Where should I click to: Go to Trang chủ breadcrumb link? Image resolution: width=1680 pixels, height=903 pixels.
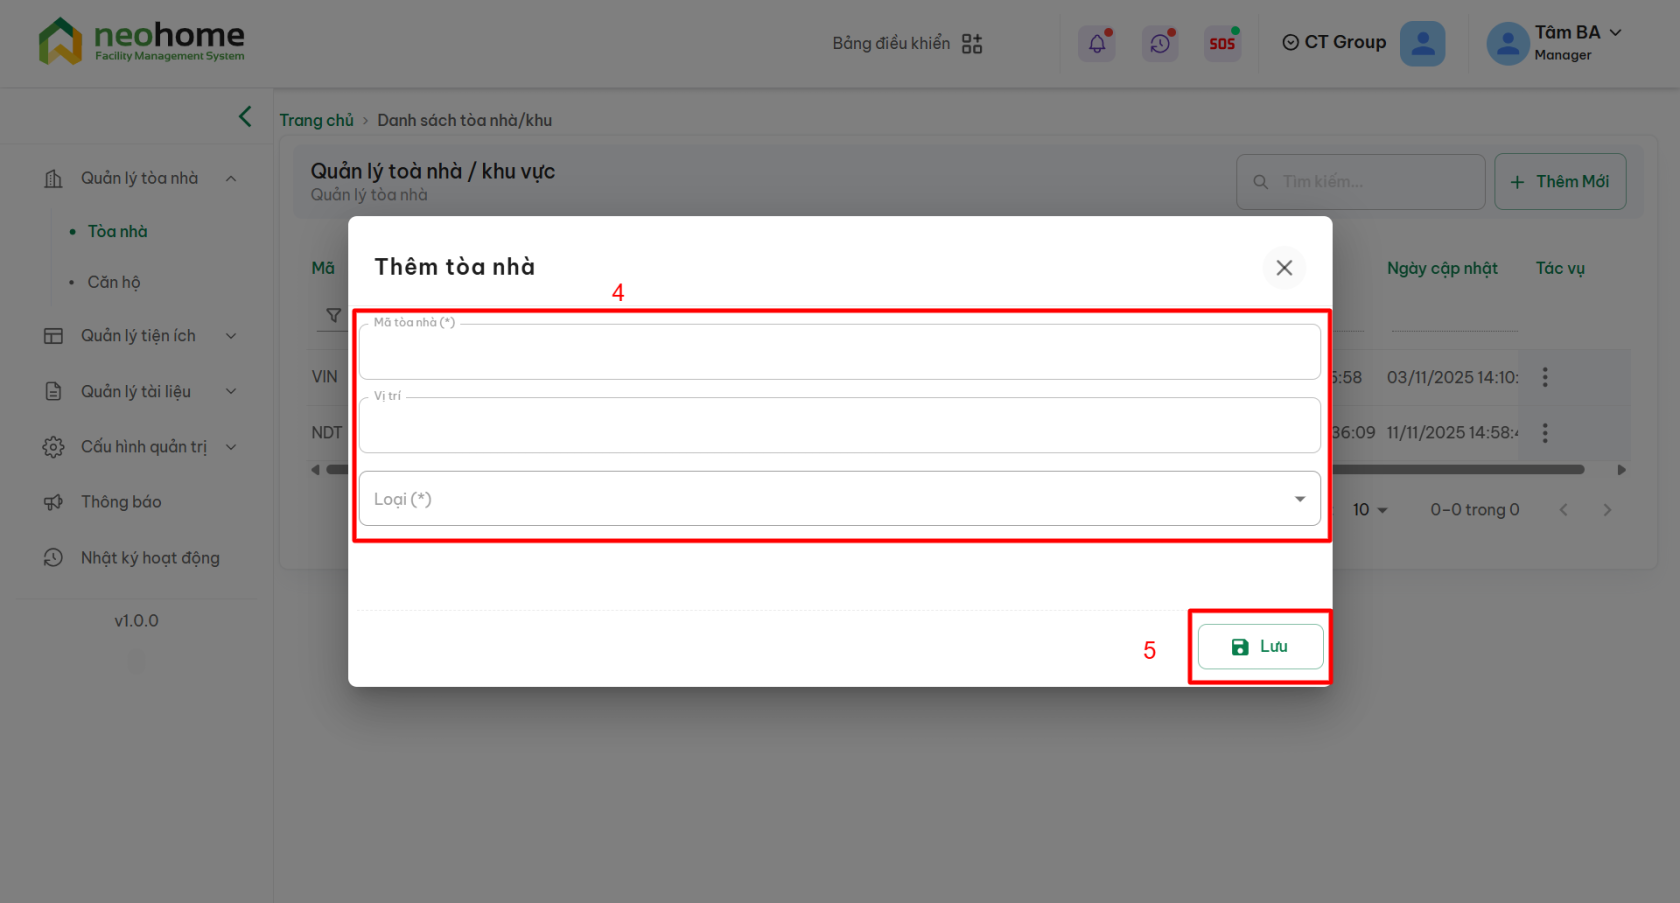point(316,120)
